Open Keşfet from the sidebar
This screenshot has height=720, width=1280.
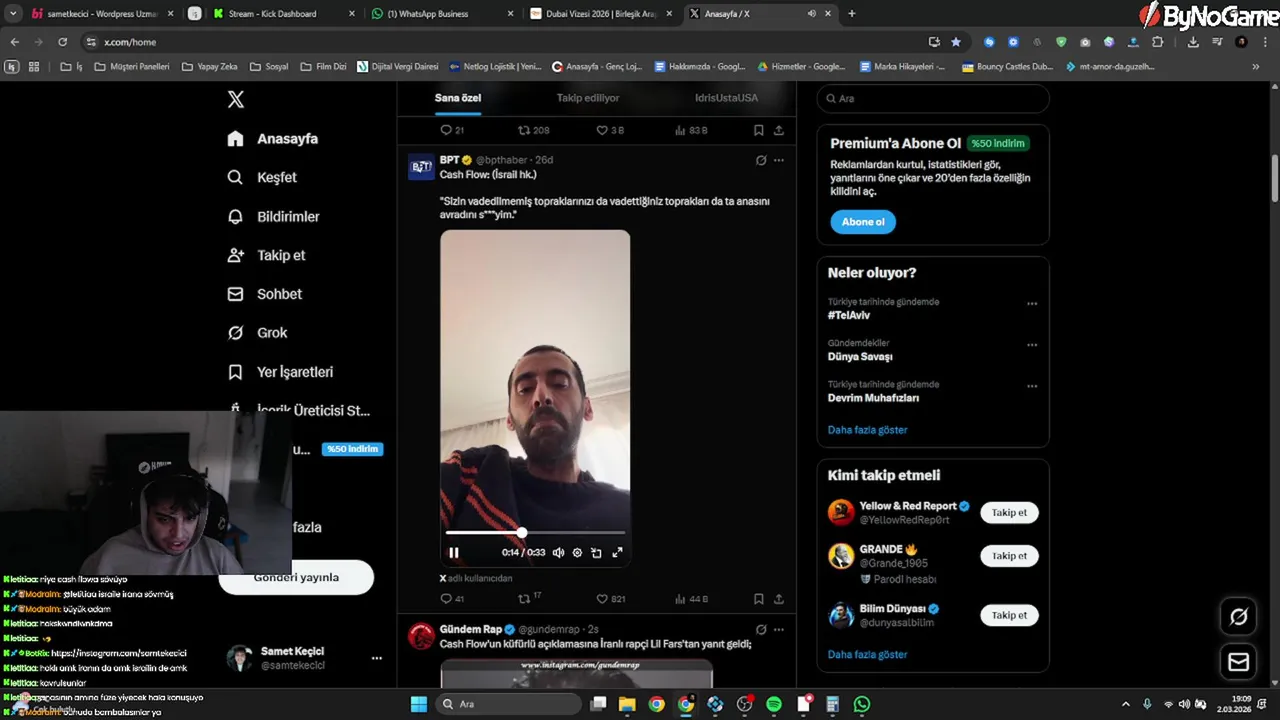tap(262, 177)
